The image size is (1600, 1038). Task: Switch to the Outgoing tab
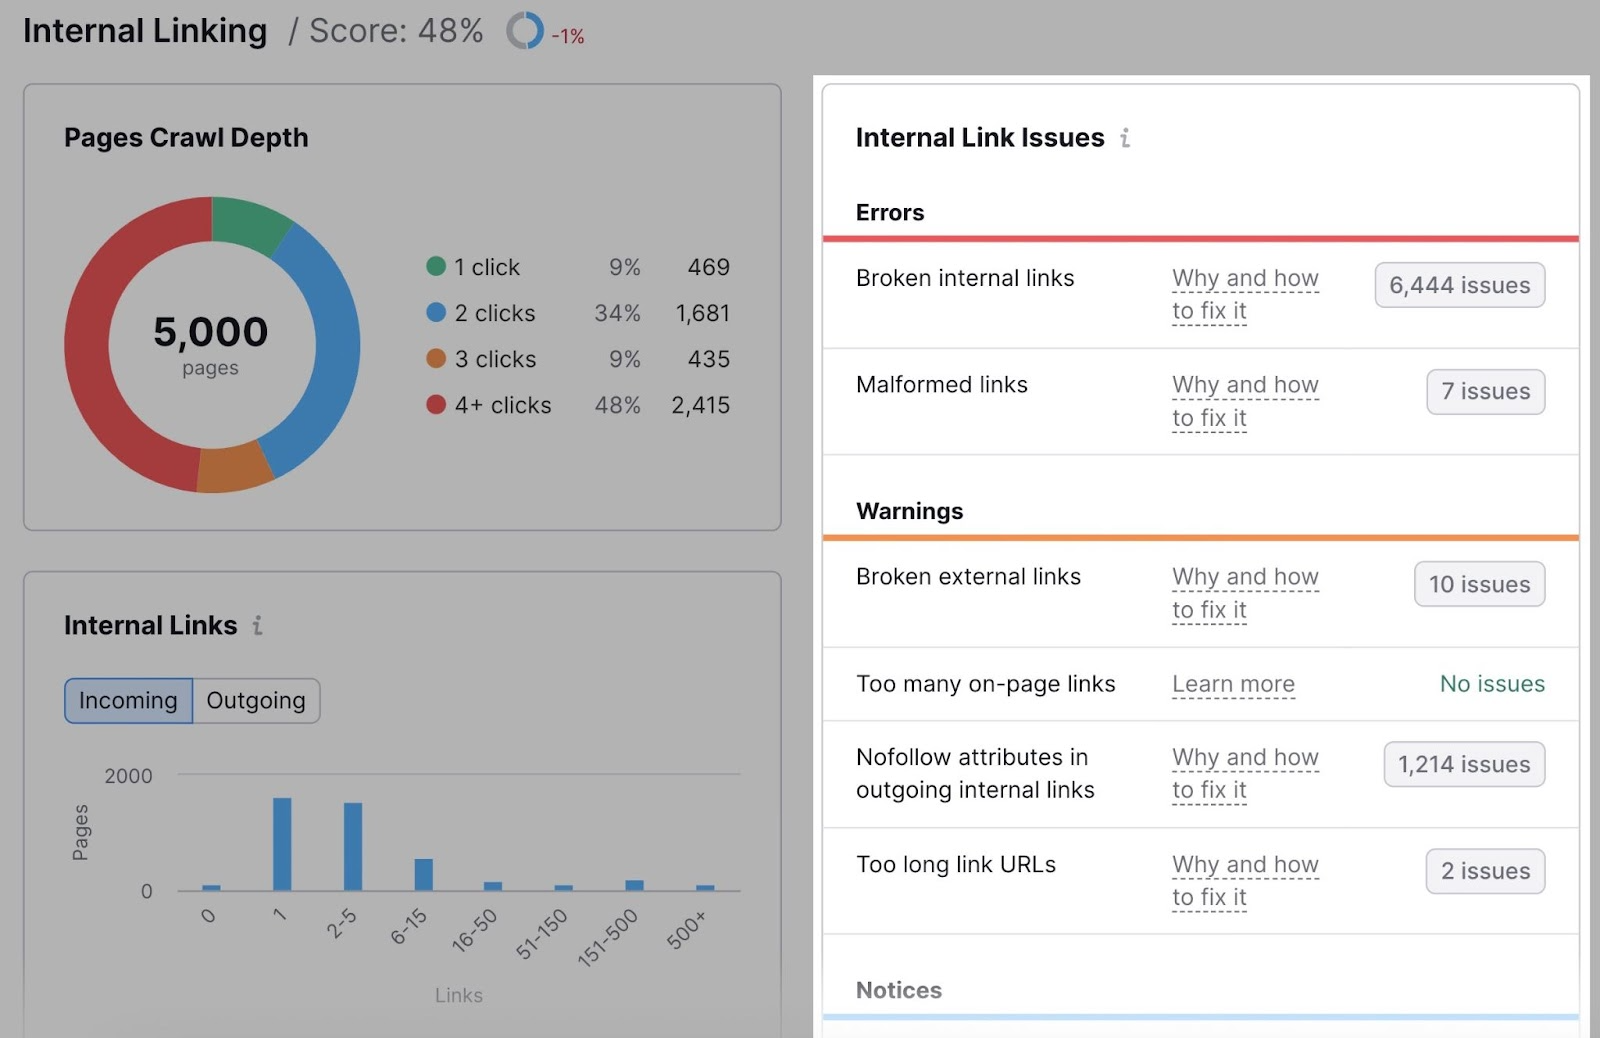[256, 701]
